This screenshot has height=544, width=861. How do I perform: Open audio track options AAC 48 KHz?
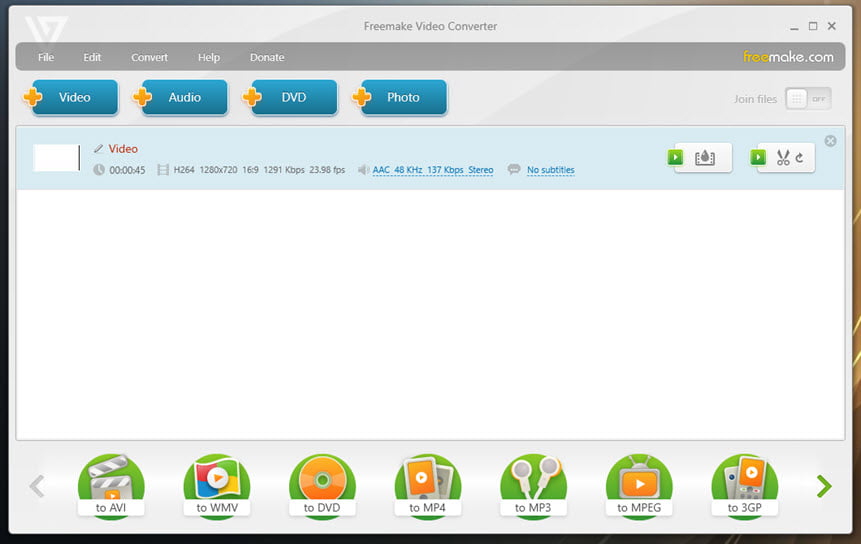tap(433, 170)
